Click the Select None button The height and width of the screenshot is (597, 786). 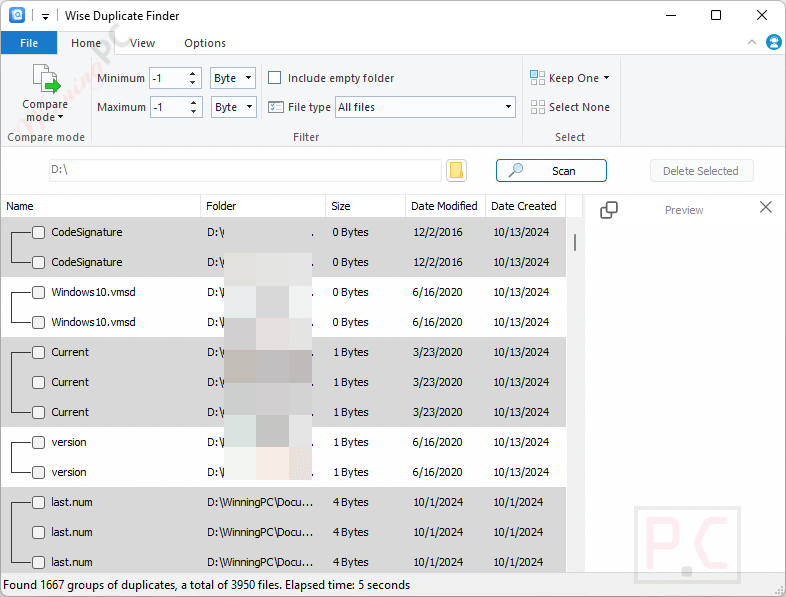click(x=570, y=107)
